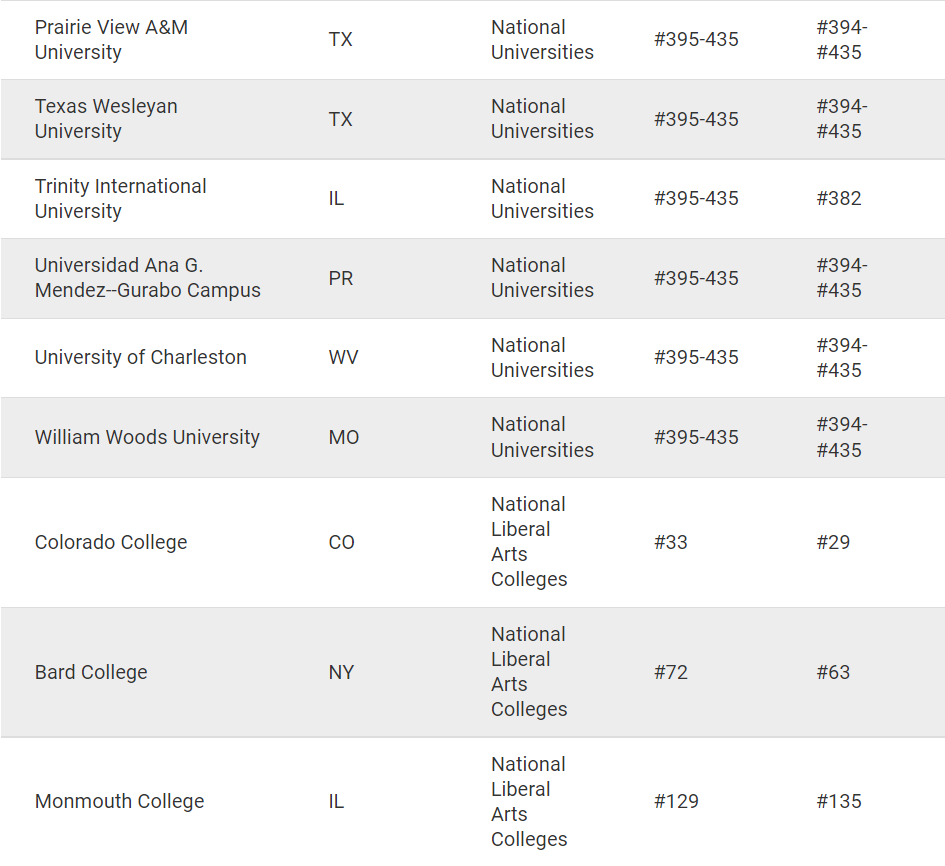Select the PR state abbreviation
The height and width of the screenshot is (866, 945).
340,278
